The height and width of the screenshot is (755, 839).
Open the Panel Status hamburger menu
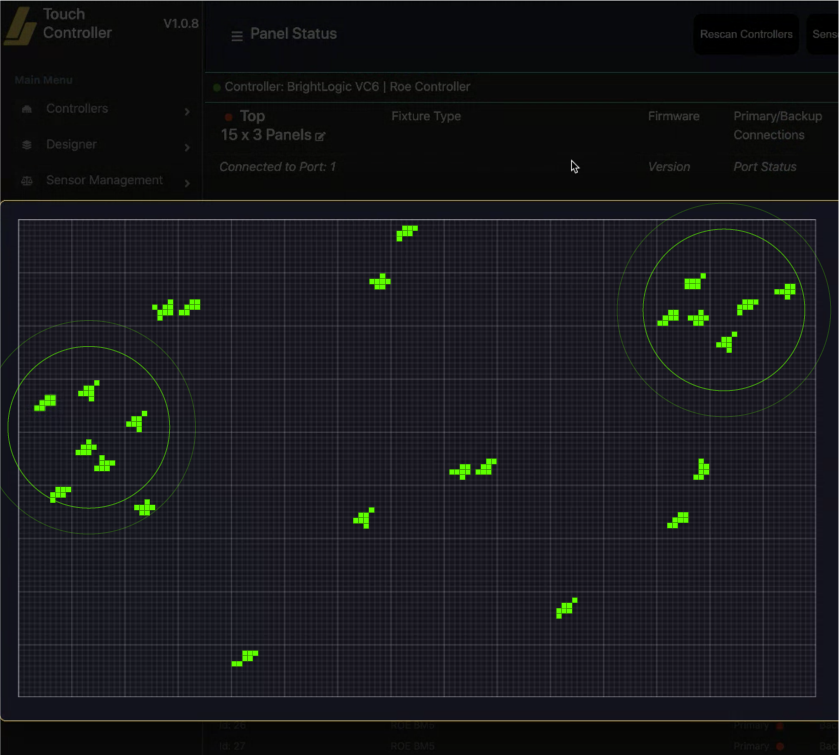click(x=237, y=33)
